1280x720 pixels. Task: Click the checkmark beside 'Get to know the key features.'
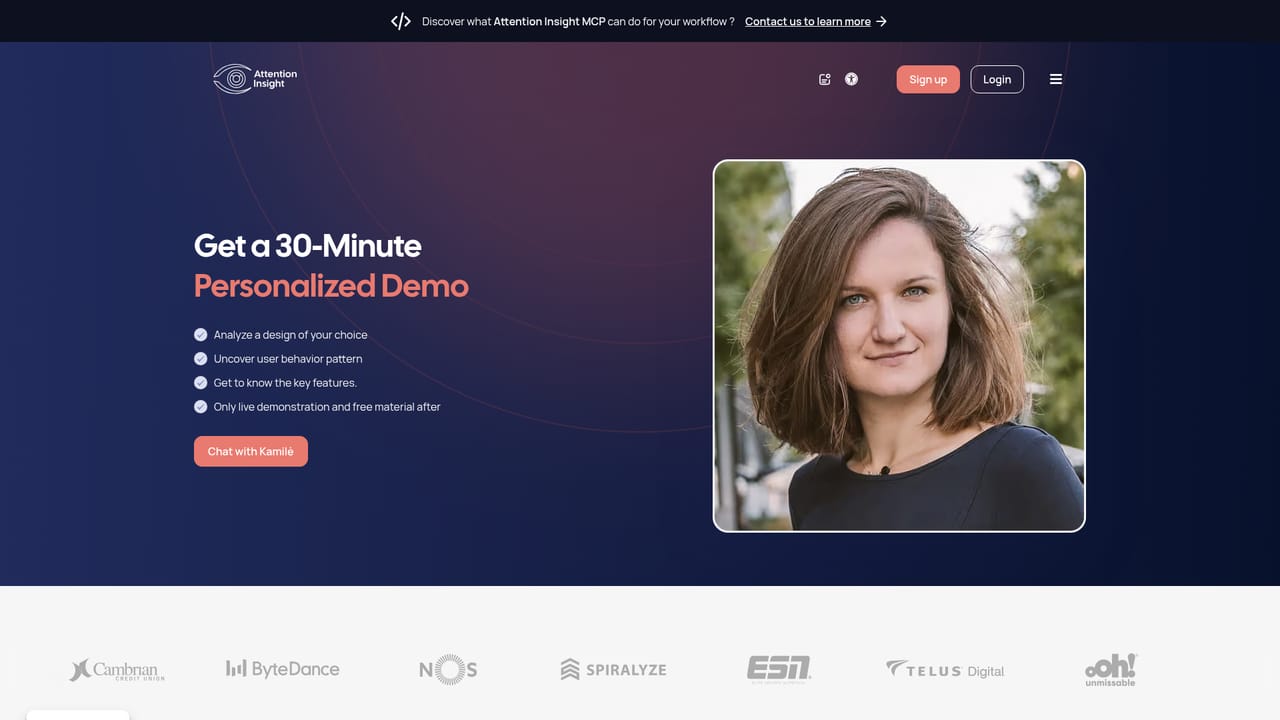tap(201, 383)
